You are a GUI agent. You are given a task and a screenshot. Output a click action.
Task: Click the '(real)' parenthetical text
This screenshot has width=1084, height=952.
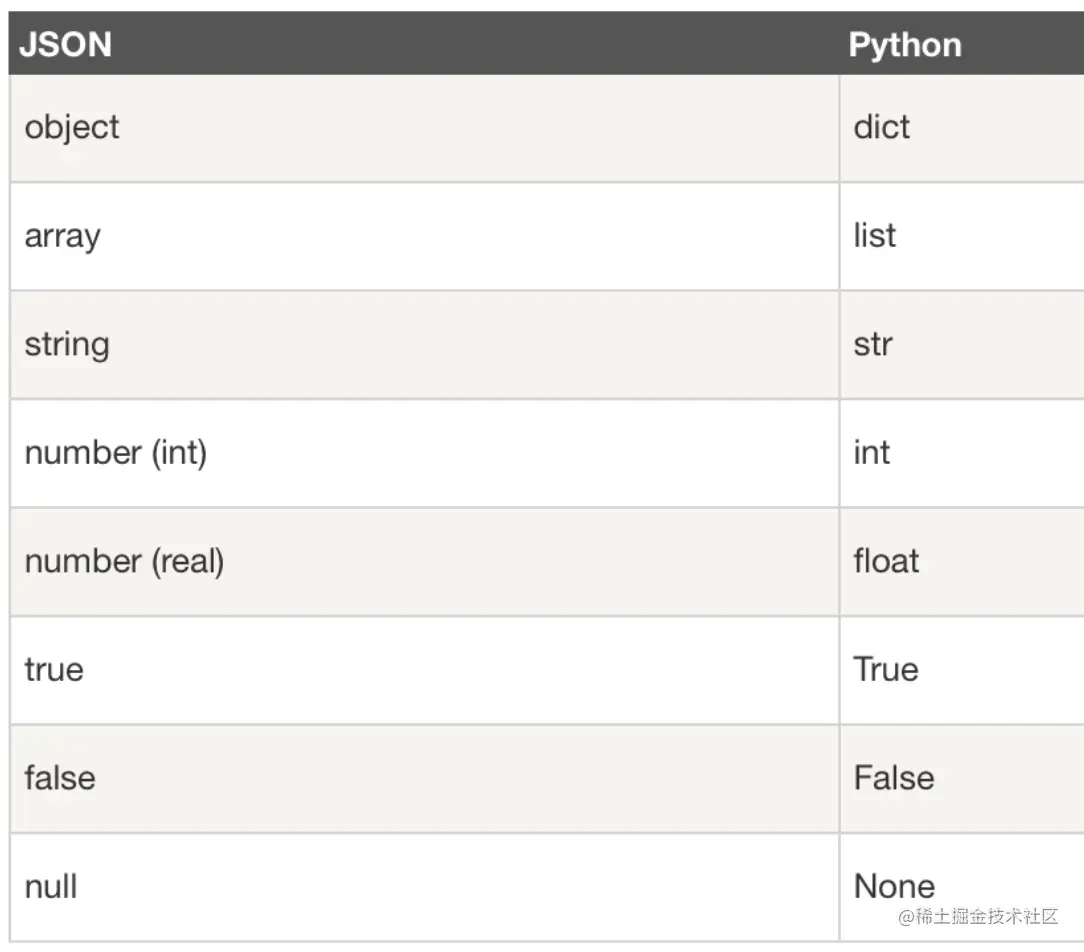point(188,561)
